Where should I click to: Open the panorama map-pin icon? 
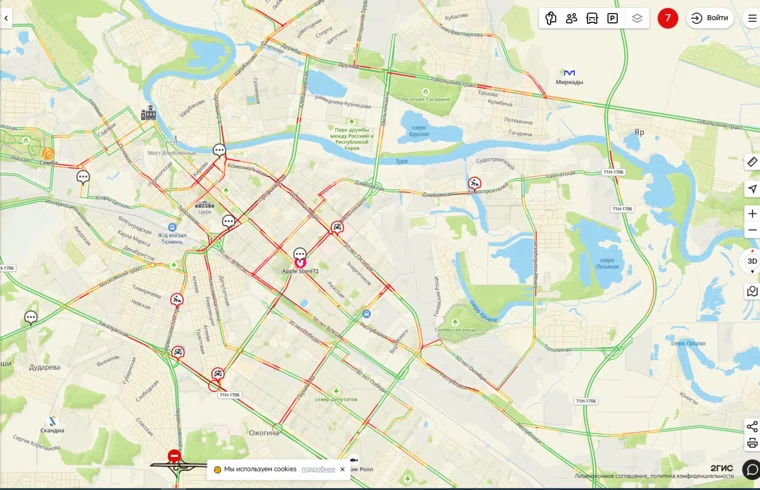(x=752, y=291)
